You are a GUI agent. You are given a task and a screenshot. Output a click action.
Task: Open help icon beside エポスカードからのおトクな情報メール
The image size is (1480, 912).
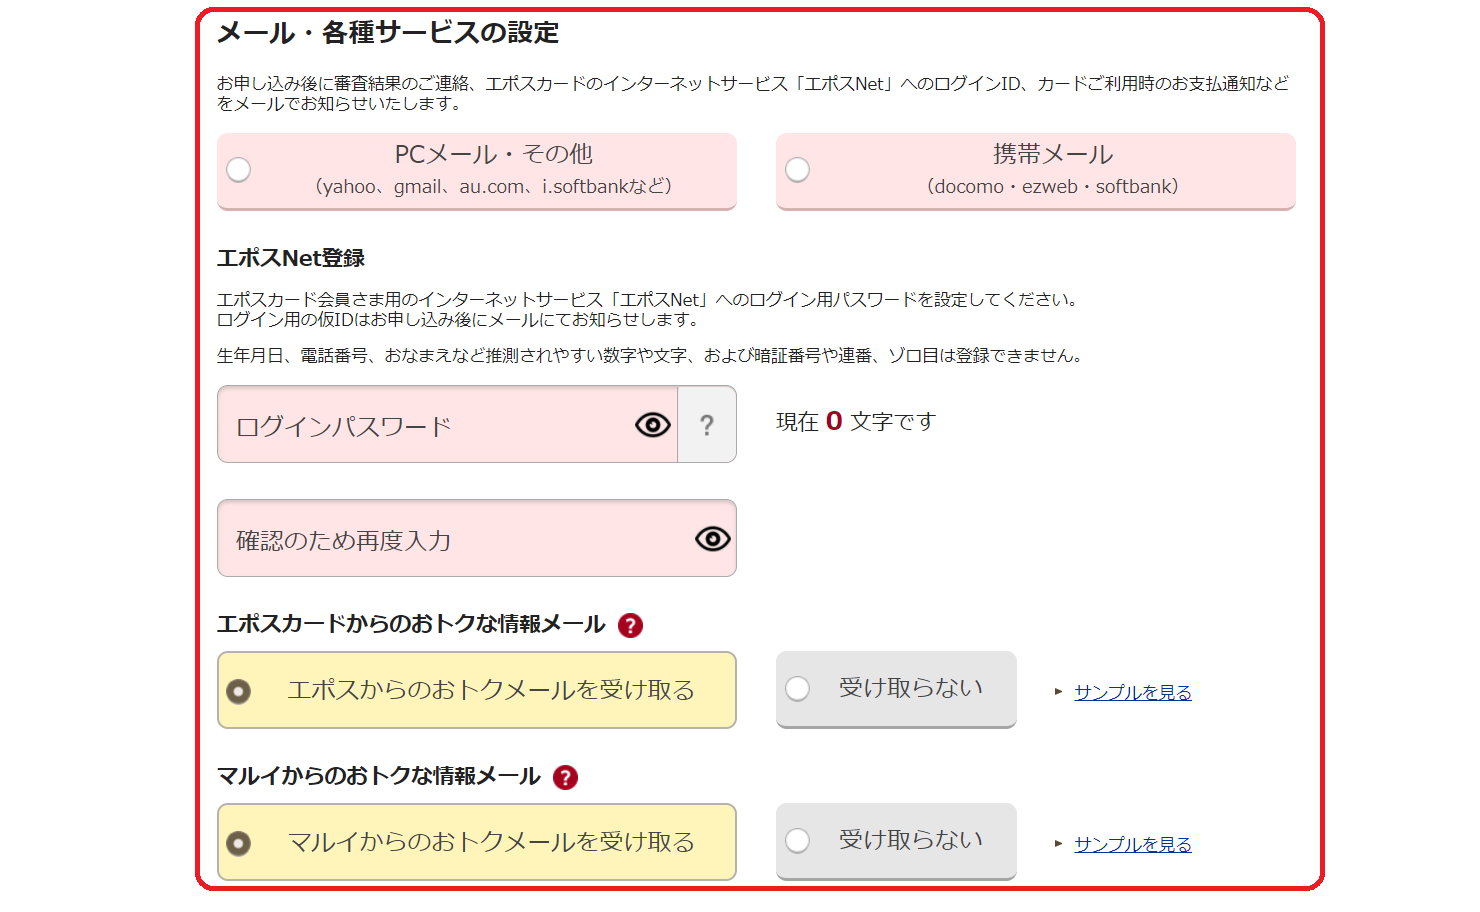pos(630,625)
